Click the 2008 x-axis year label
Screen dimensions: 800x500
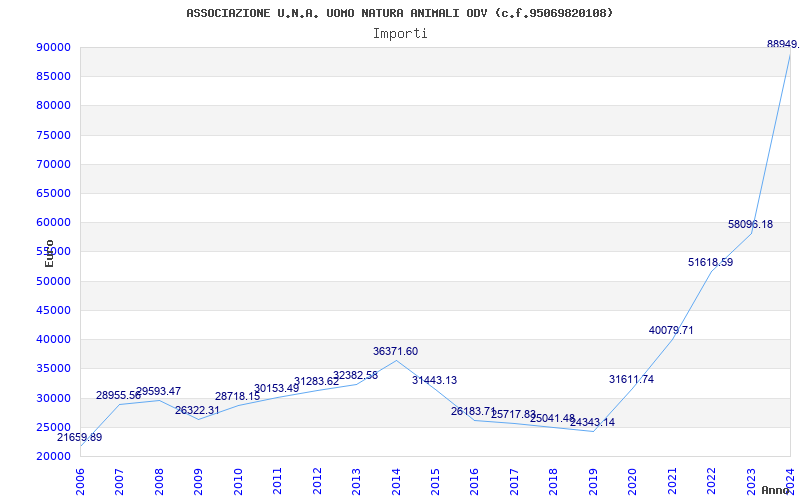coord(159,482)
